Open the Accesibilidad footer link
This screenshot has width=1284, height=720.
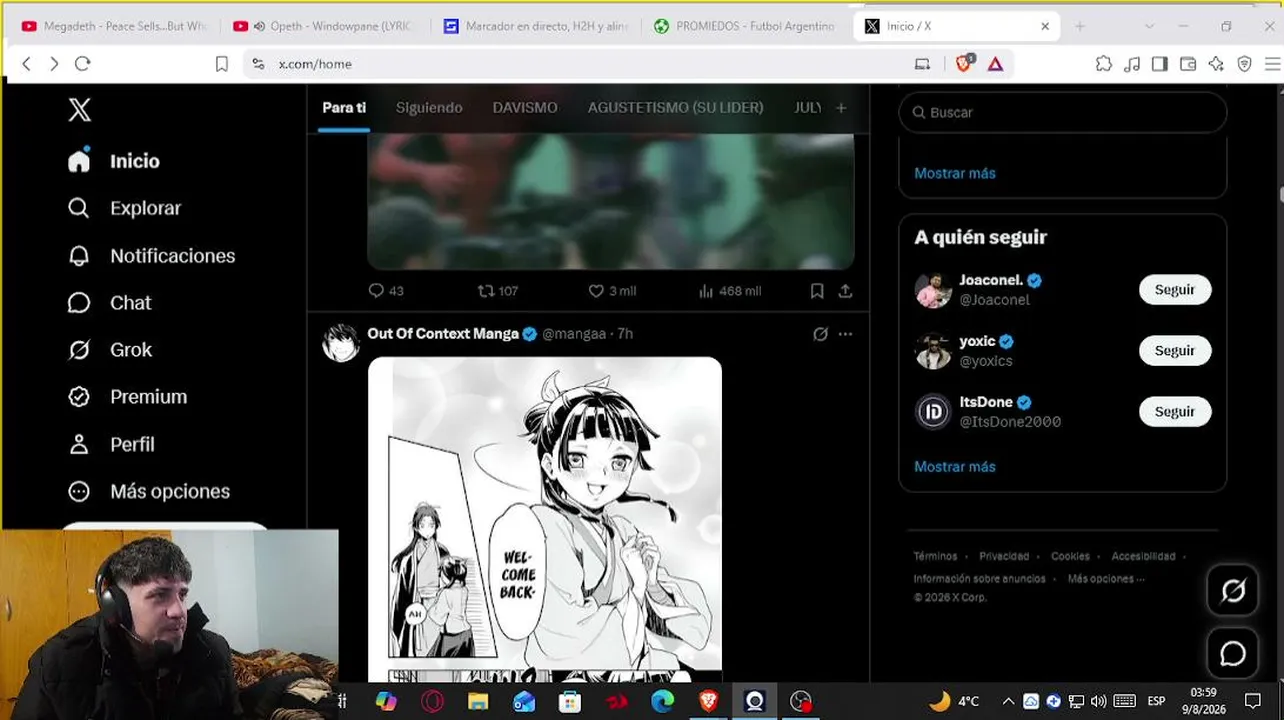(1143, 556)
